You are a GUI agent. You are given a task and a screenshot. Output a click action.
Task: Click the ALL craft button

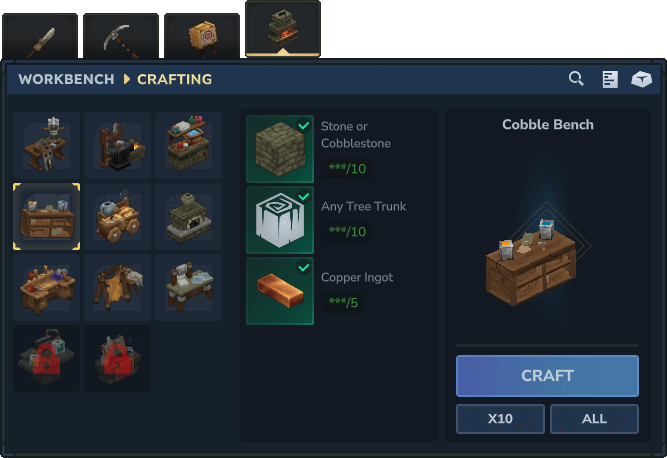594,419
